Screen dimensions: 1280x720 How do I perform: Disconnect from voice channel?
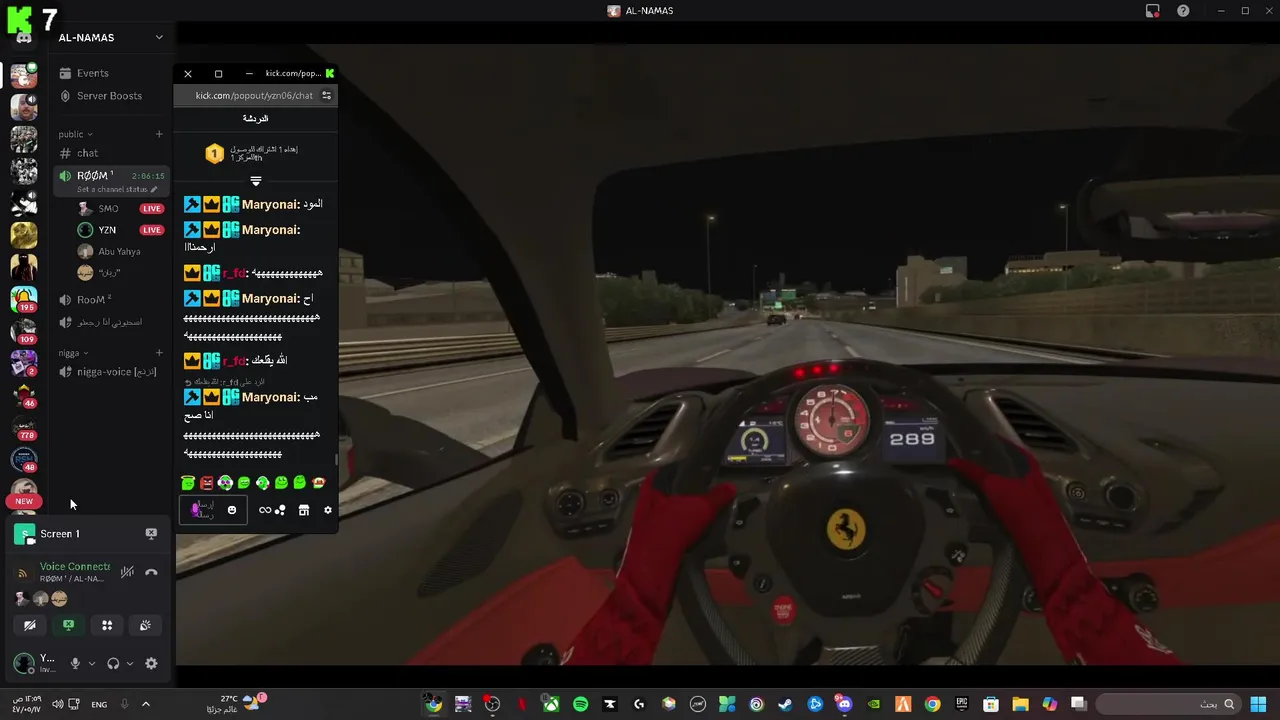click(151, 573)
